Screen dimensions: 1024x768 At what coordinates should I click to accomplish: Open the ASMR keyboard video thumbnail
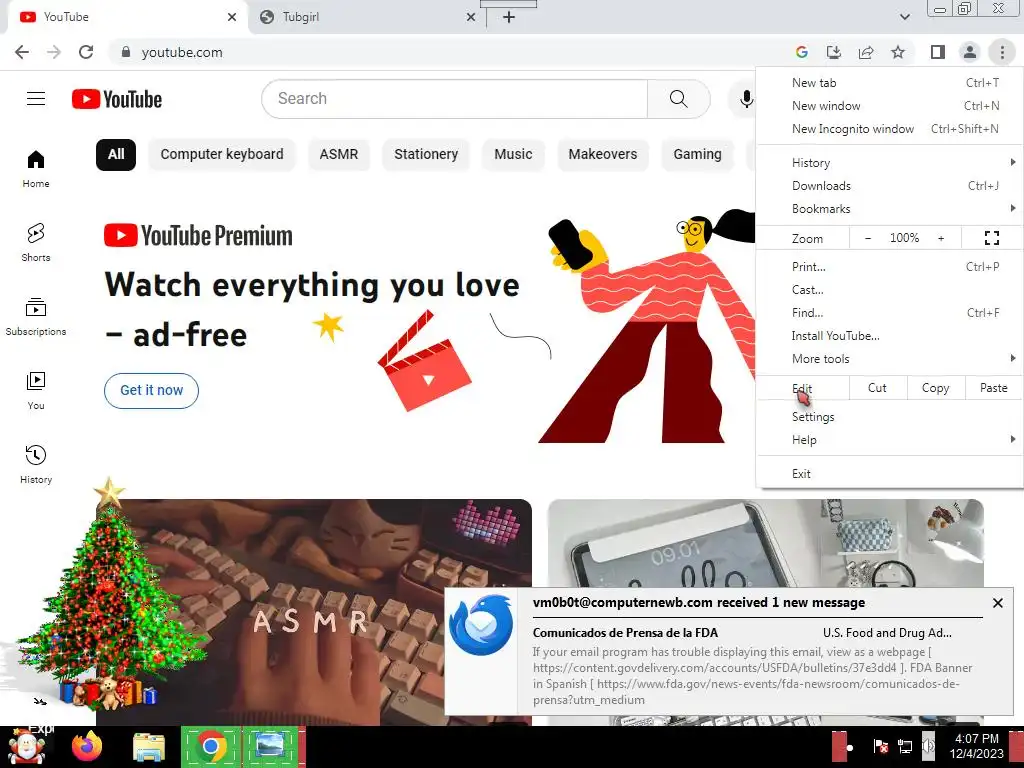[x=314, y=612]
